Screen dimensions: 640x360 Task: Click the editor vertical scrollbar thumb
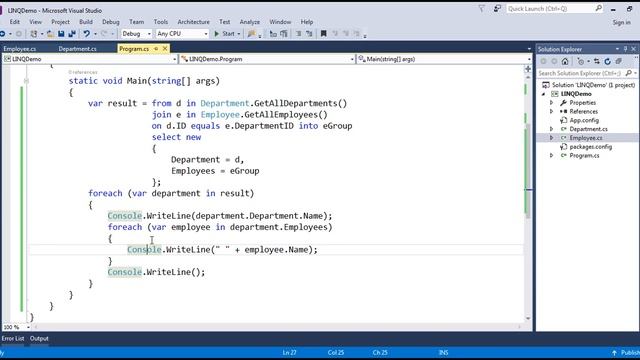pos(528,171)
